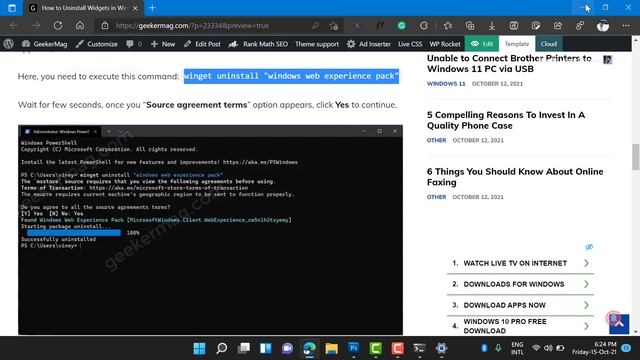Open GeekerMag site dashboard menu

click(44, 44)
